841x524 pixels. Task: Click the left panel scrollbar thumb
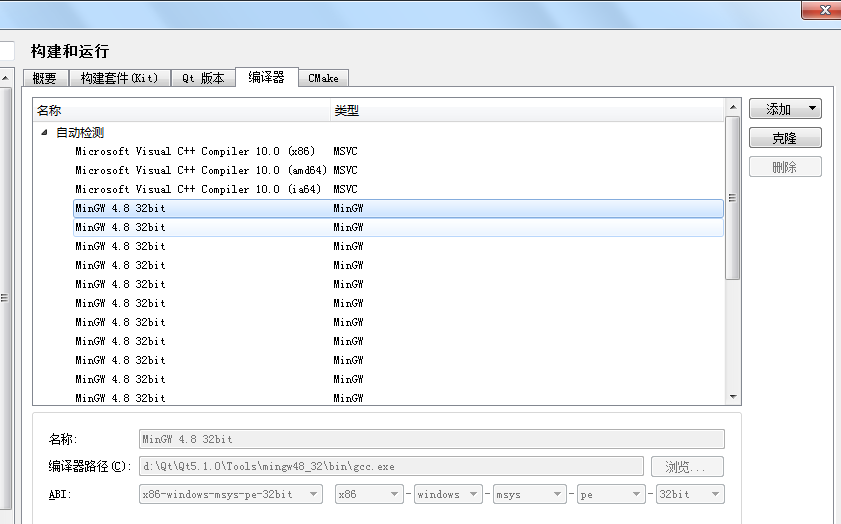pyautogui.click(x=5, y=298)
